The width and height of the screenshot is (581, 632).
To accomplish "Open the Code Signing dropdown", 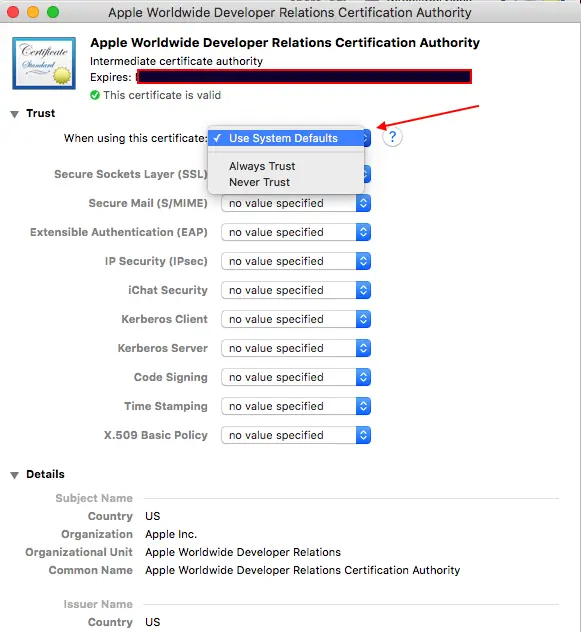I will (x=296, y=377).
